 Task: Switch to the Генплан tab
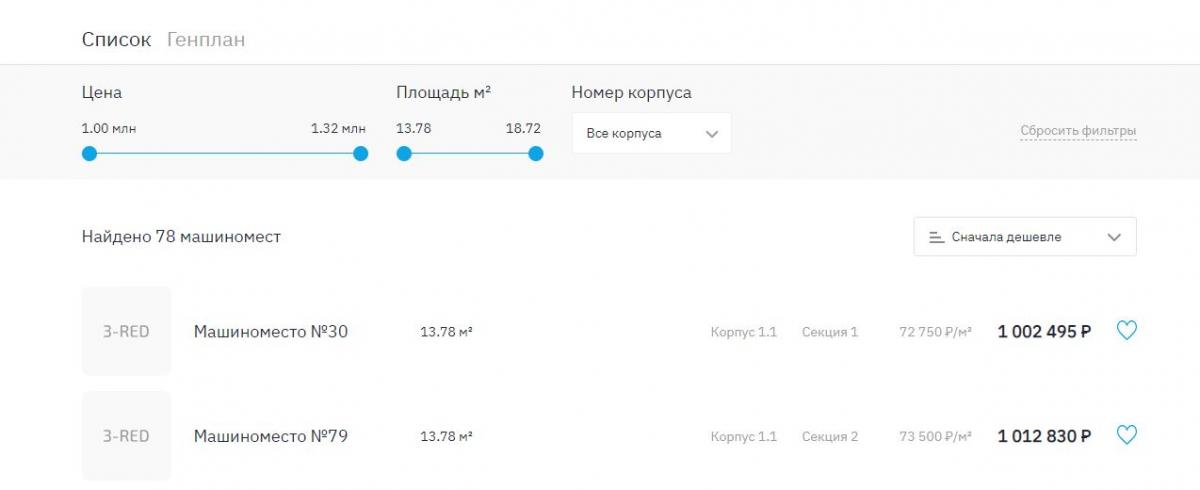pyautogui.click(x=206, y=40)
